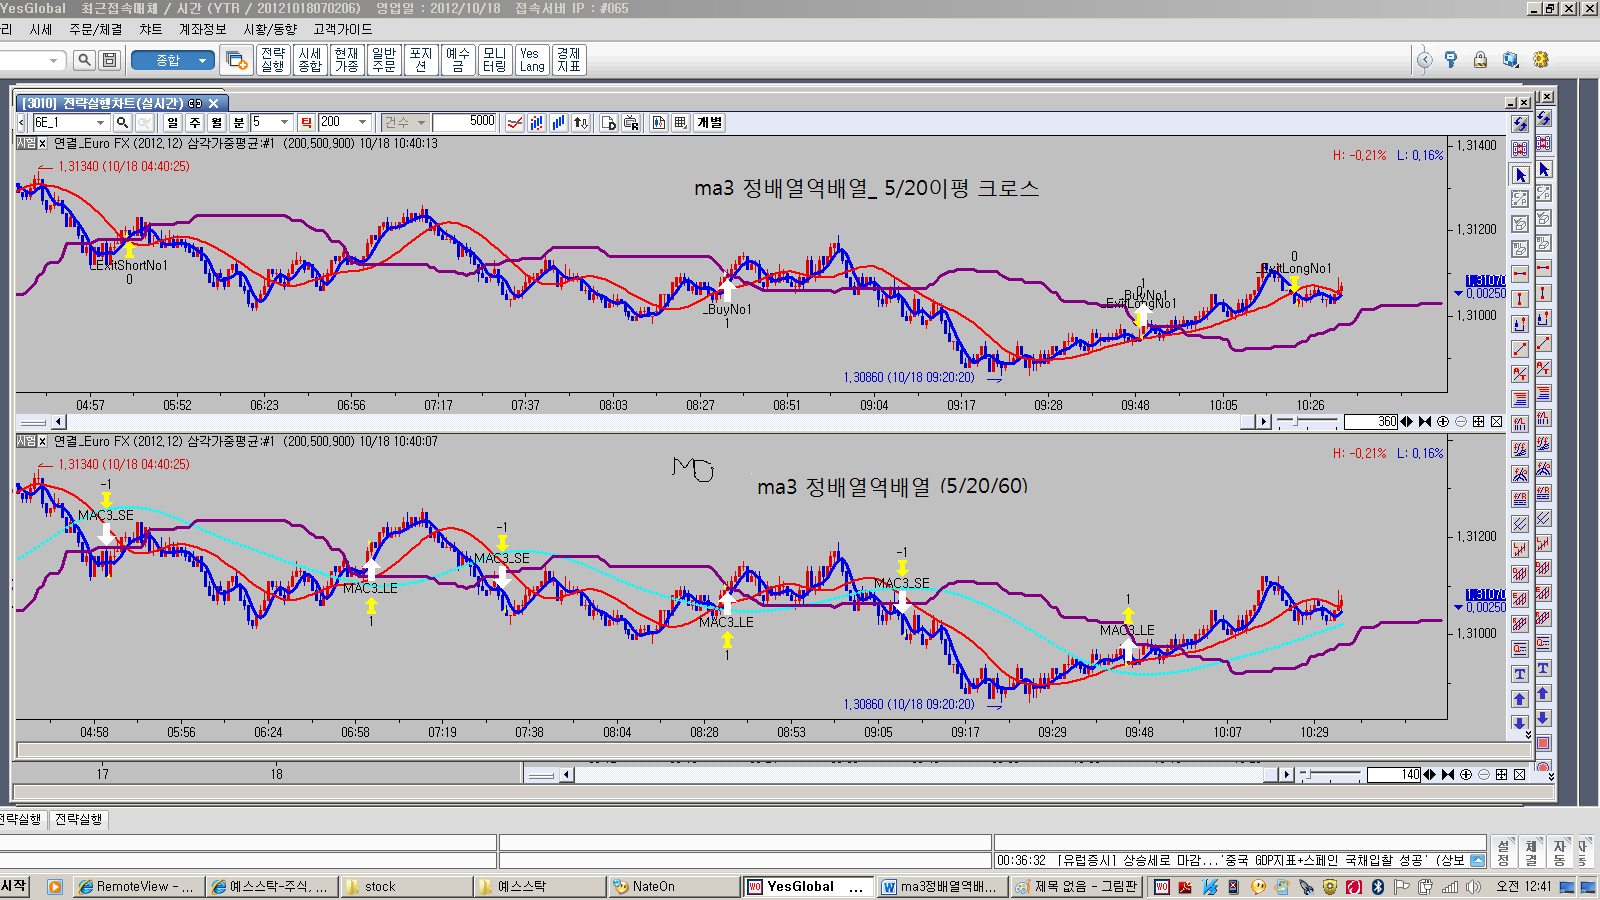Click the 5000 bar count input field
The image size is (1600, 900).
tap(466, 122)
